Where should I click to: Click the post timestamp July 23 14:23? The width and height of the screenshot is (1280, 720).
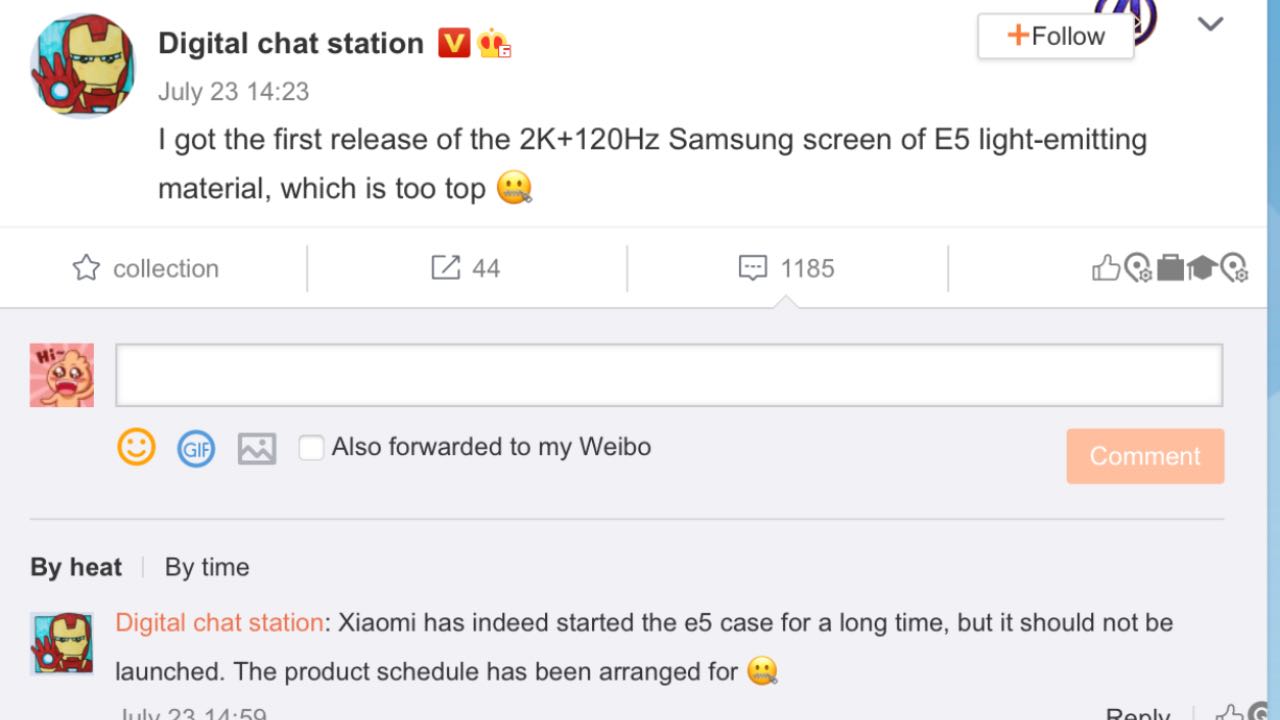(x=233, y=92)
